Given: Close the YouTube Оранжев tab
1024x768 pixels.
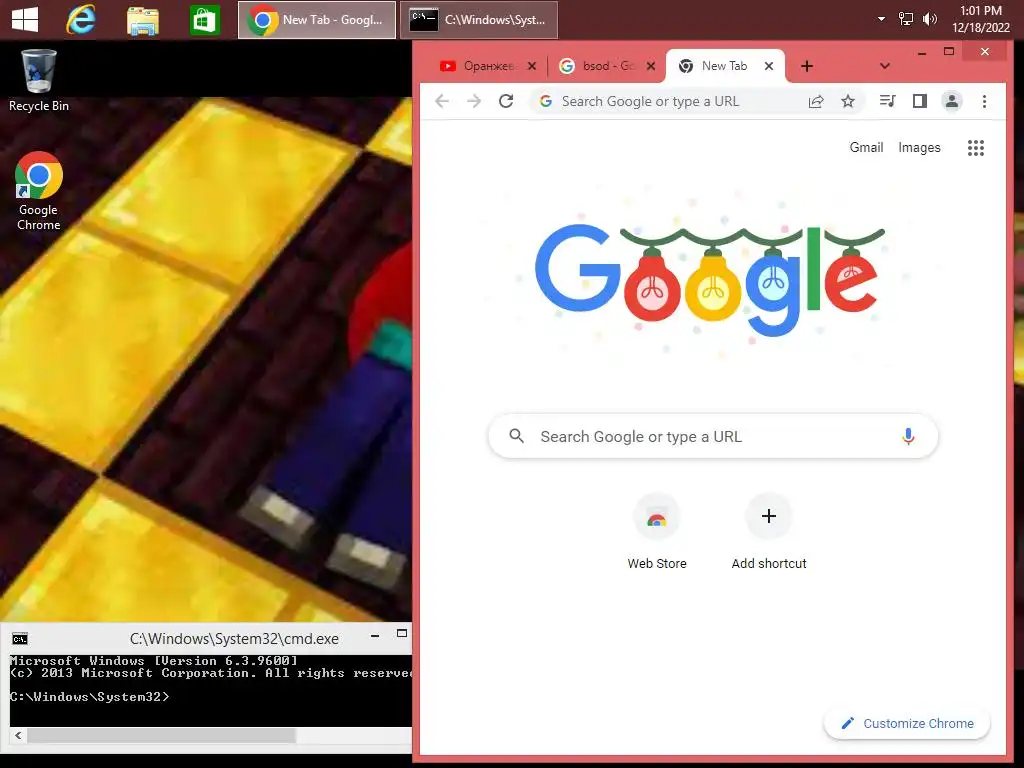Looking at the screenshot, I should pyautogui.click(x=532, y=66).
